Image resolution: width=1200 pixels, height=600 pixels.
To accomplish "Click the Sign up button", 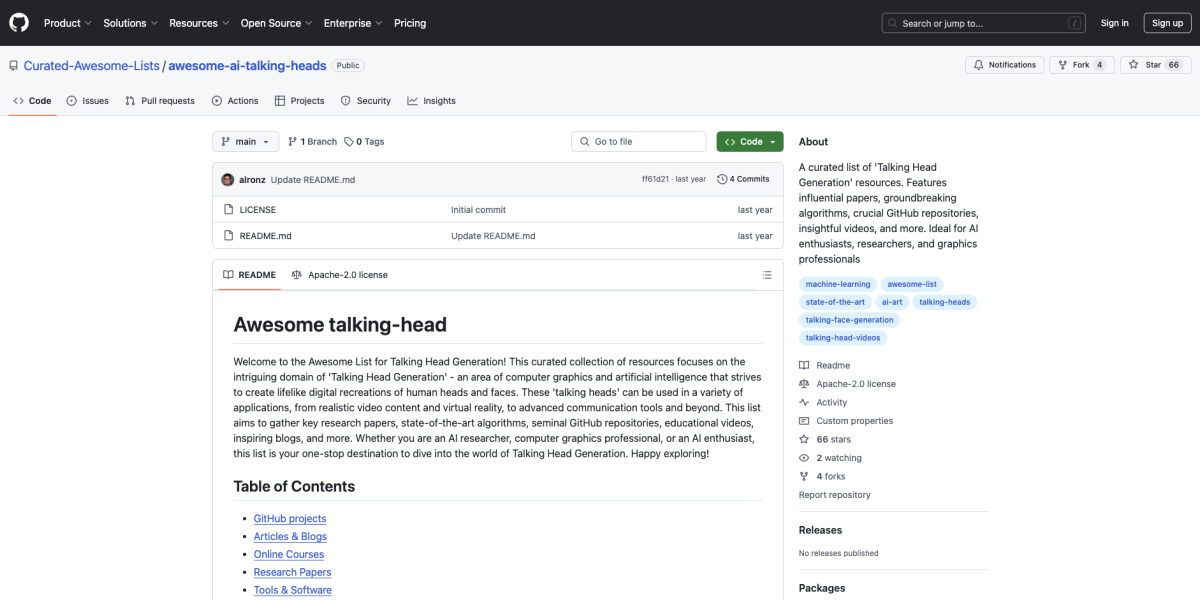I will tap(1167, 23).
